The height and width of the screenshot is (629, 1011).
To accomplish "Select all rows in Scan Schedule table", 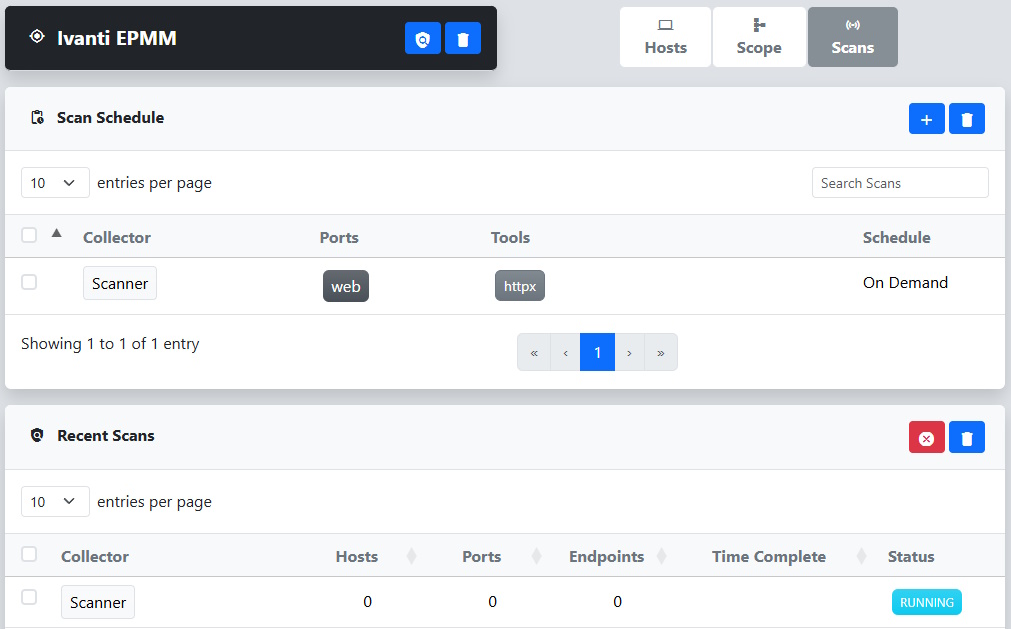I will tap(29, 235).
